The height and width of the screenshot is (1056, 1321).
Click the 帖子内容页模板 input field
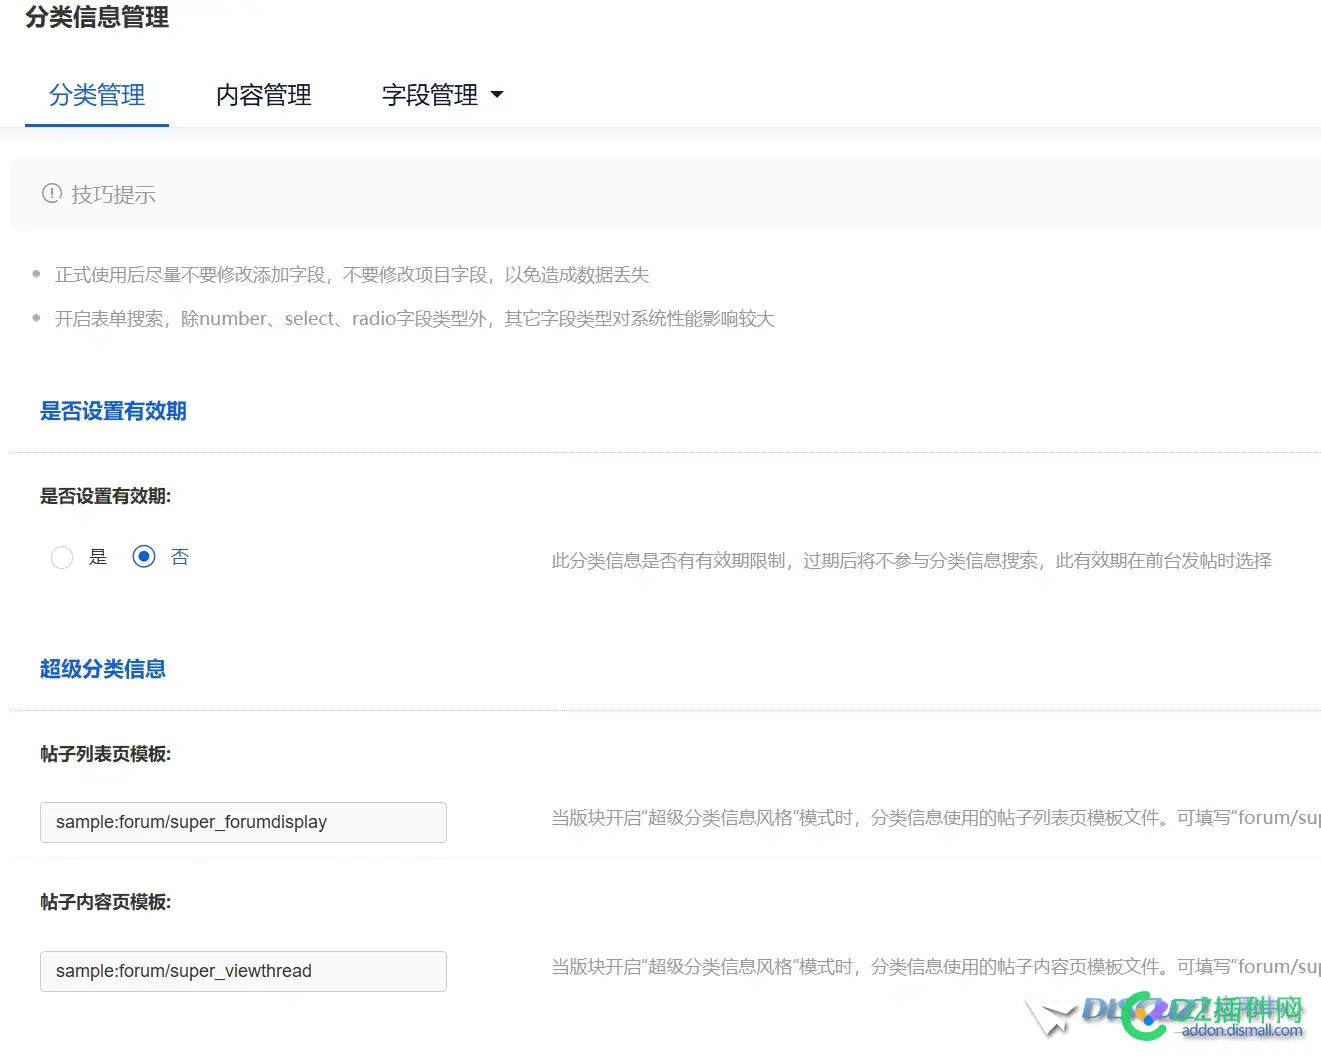click(243, 971)
